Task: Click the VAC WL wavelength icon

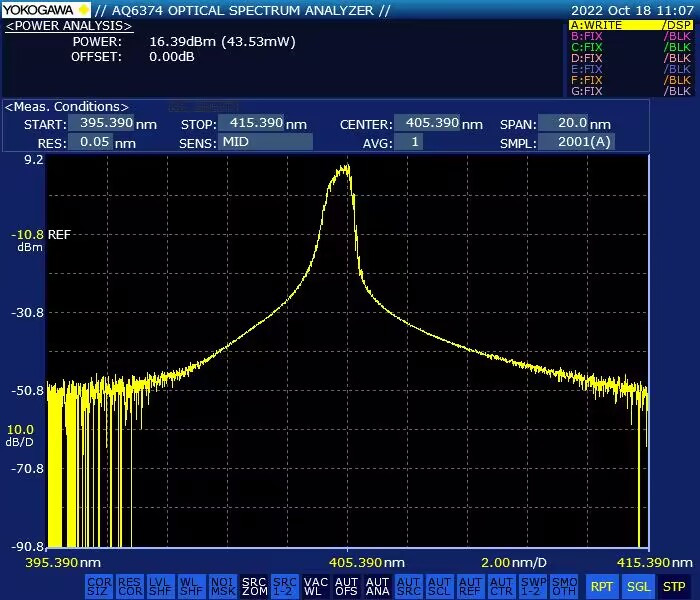Action: point(316,586)
